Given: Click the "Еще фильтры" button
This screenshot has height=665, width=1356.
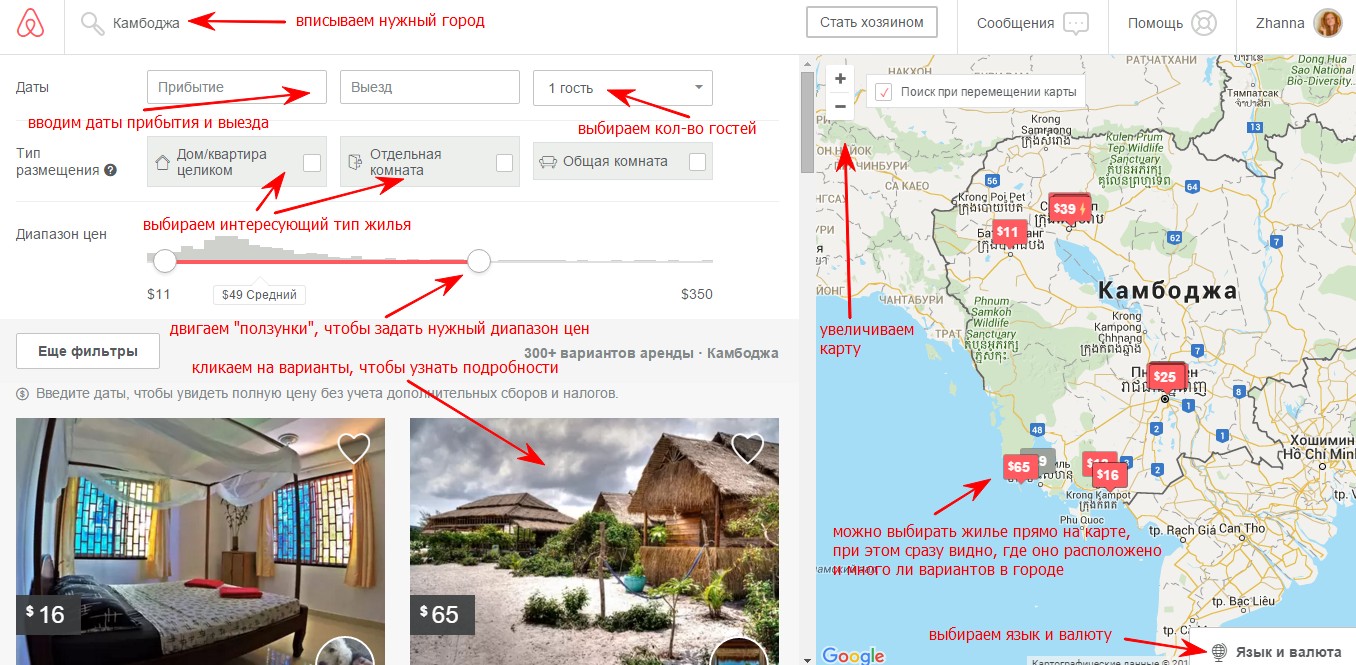Looking at the screenshot, I should (x=88, y=352).
